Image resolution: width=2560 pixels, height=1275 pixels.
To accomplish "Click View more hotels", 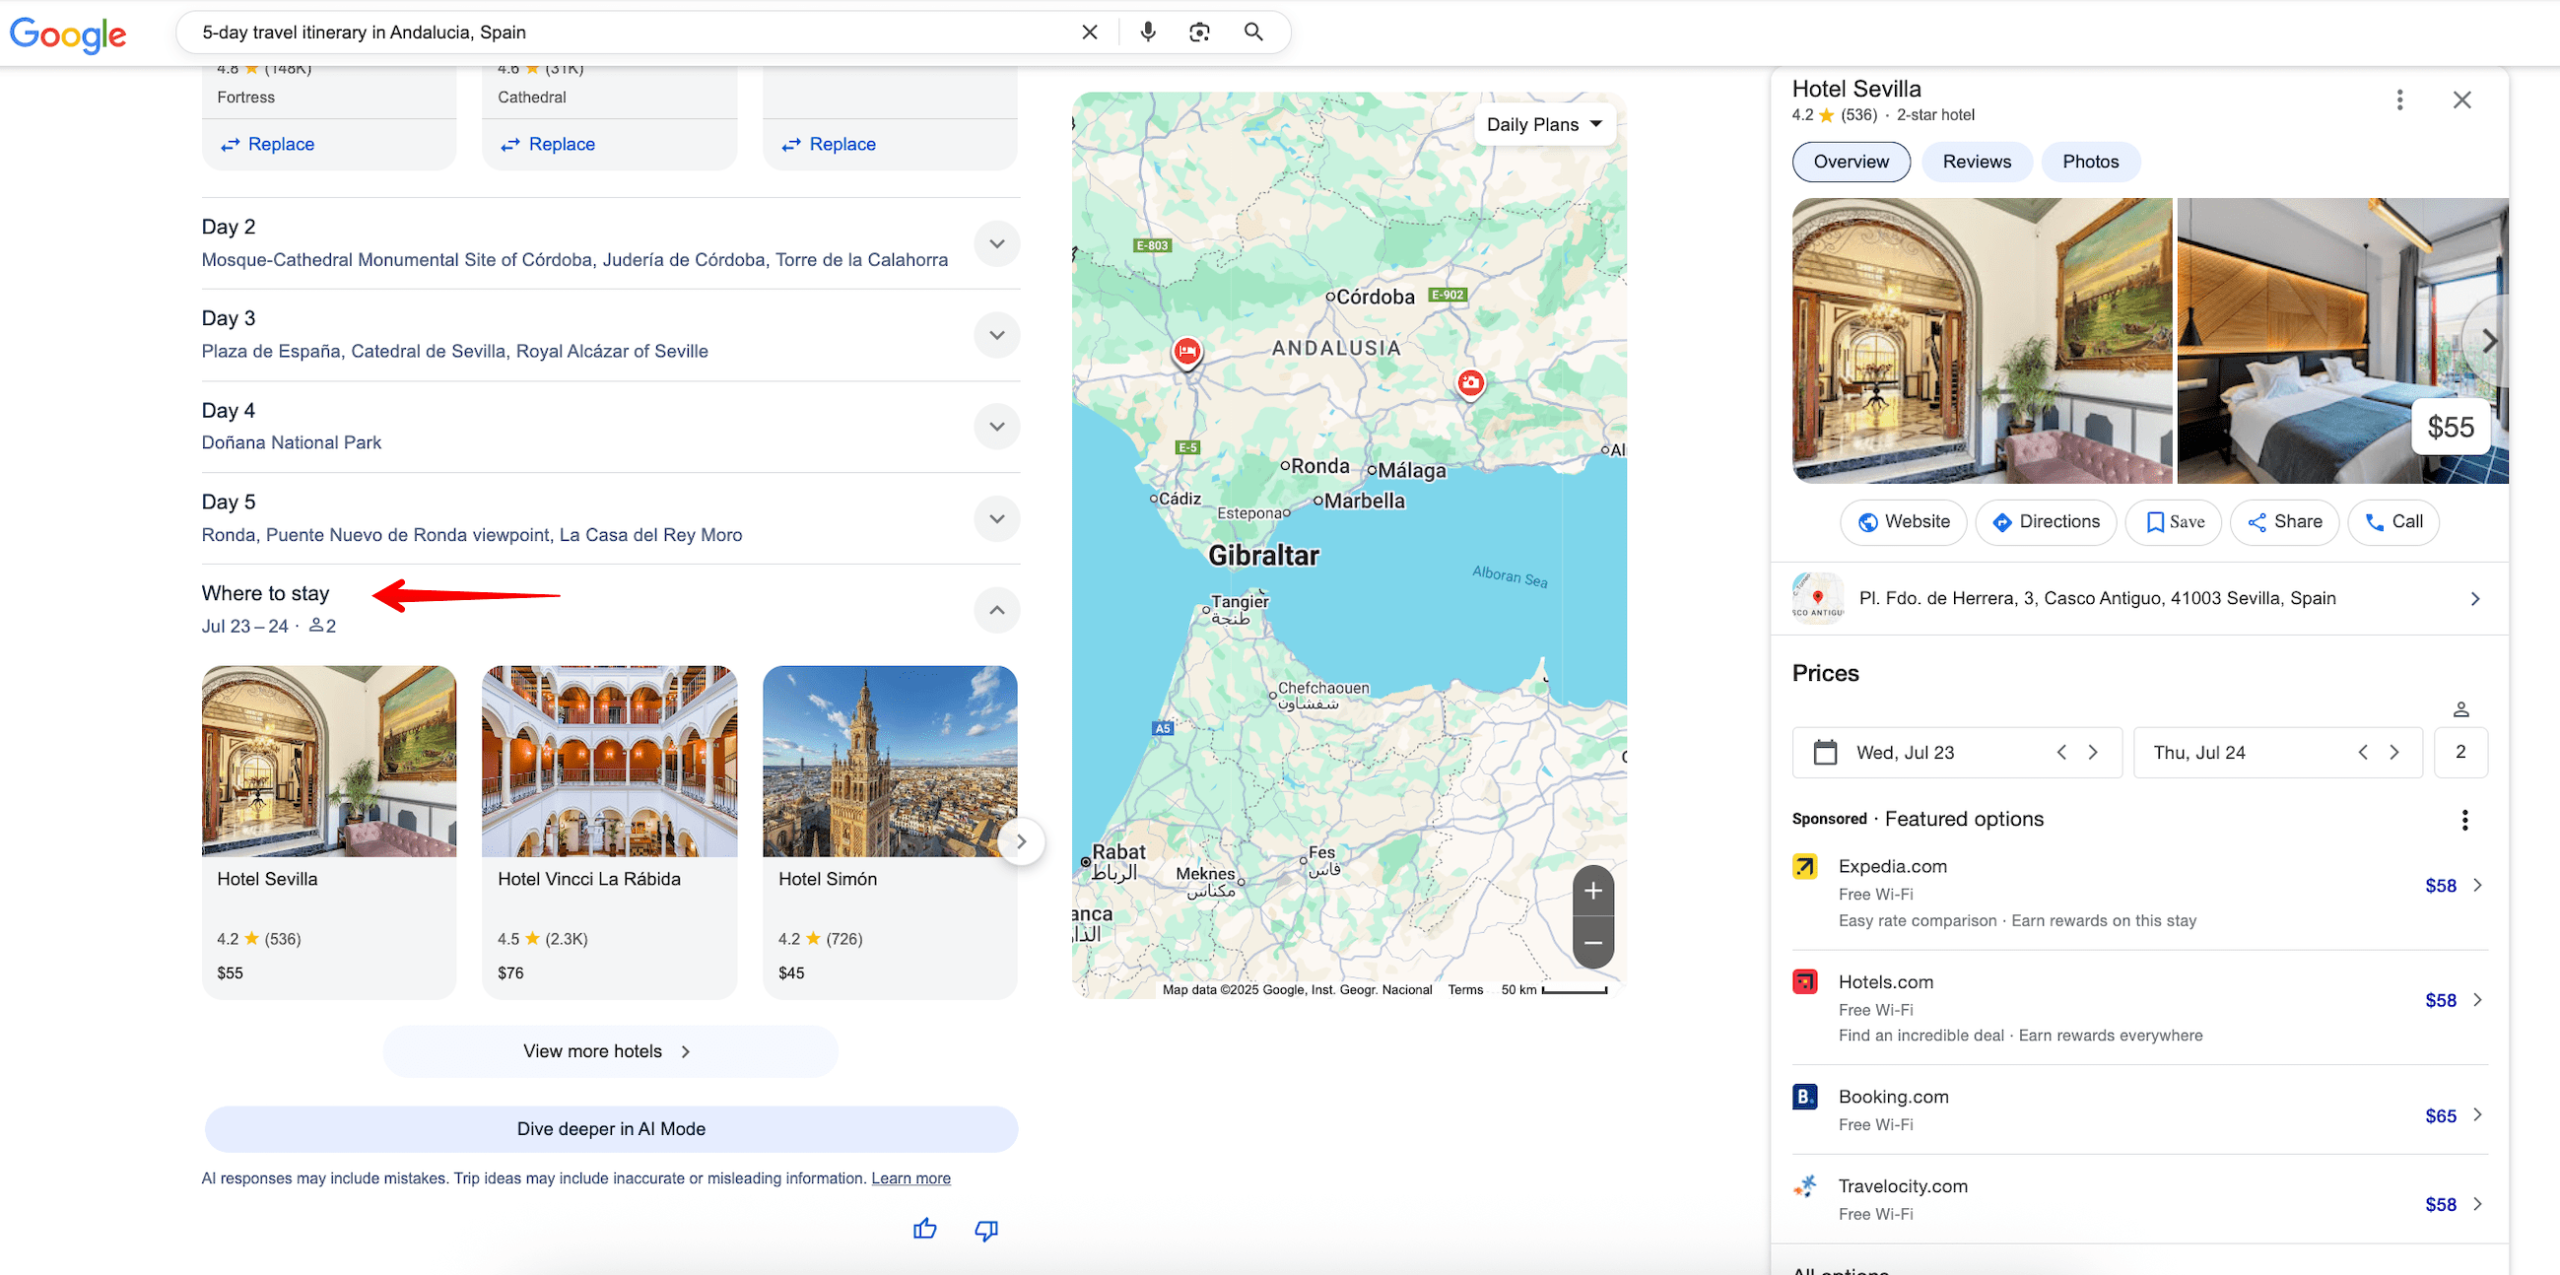I will tap(610, 1051).
